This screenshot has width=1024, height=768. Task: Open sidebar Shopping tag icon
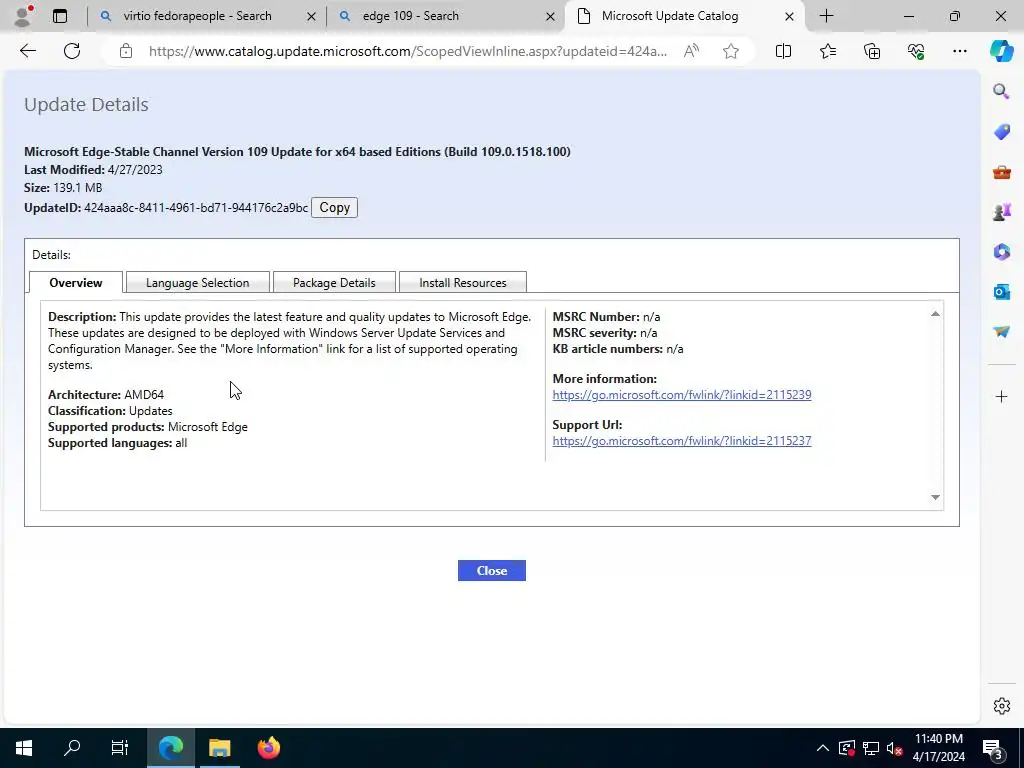point(1001,132)
